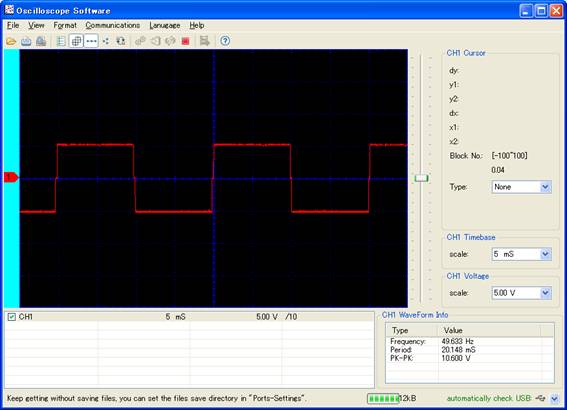This screenshot has width=567, height=410.
Task: Click the dots display mode toolbar icon
Action: click(106, 41)
